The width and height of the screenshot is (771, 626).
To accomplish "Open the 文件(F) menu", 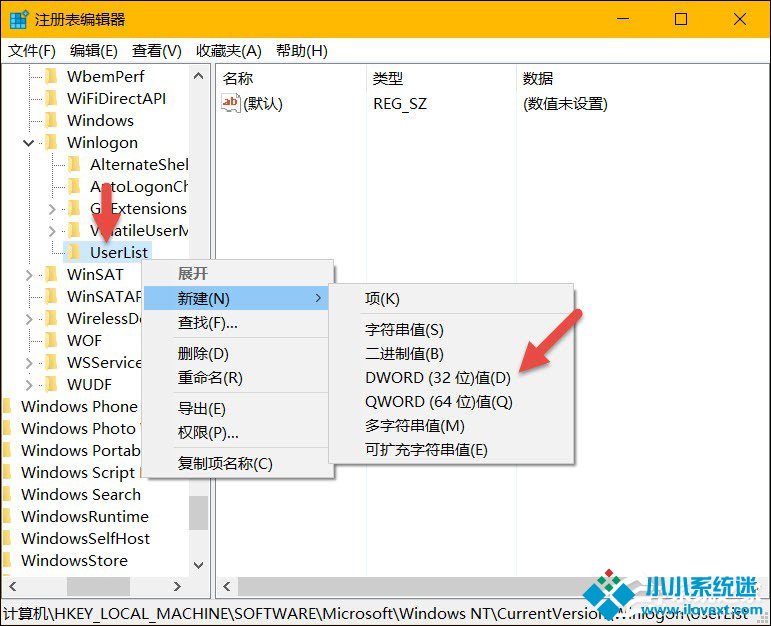I will point(32,51).
